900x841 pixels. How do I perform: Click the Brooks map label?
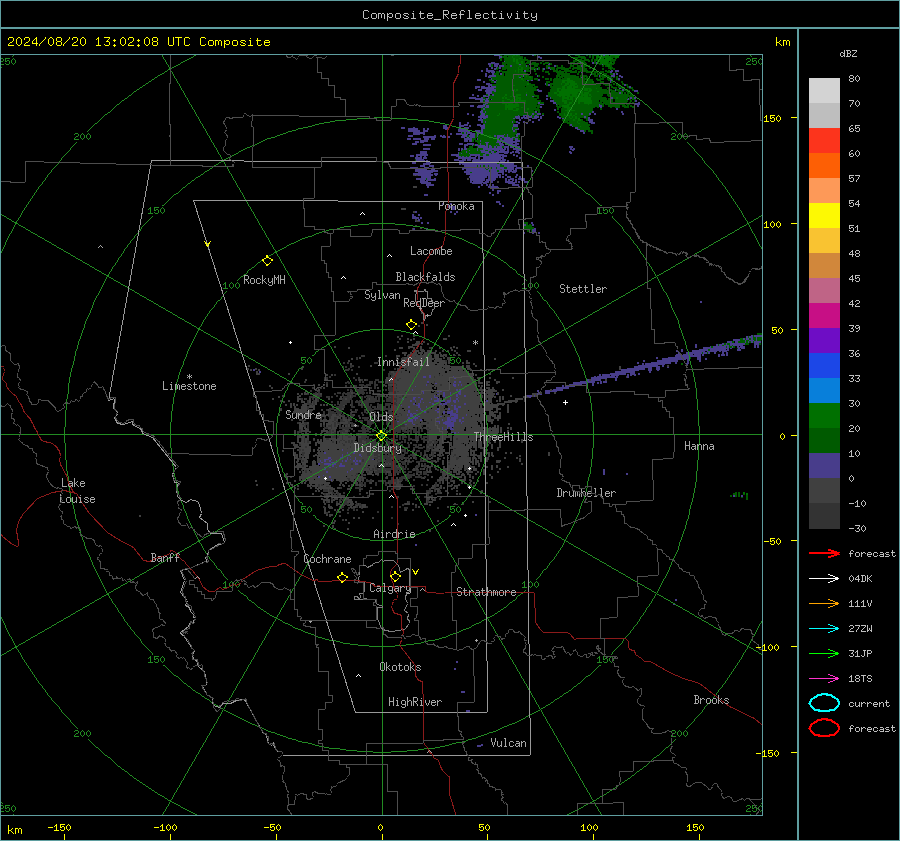[x=711, y=700]
